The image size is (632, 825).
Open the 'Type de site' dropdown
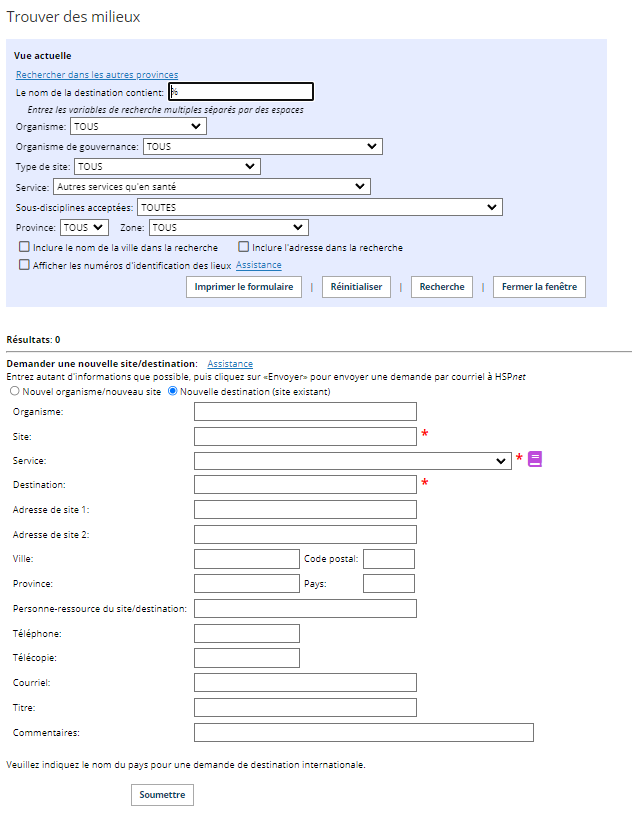tap(167, 166)
